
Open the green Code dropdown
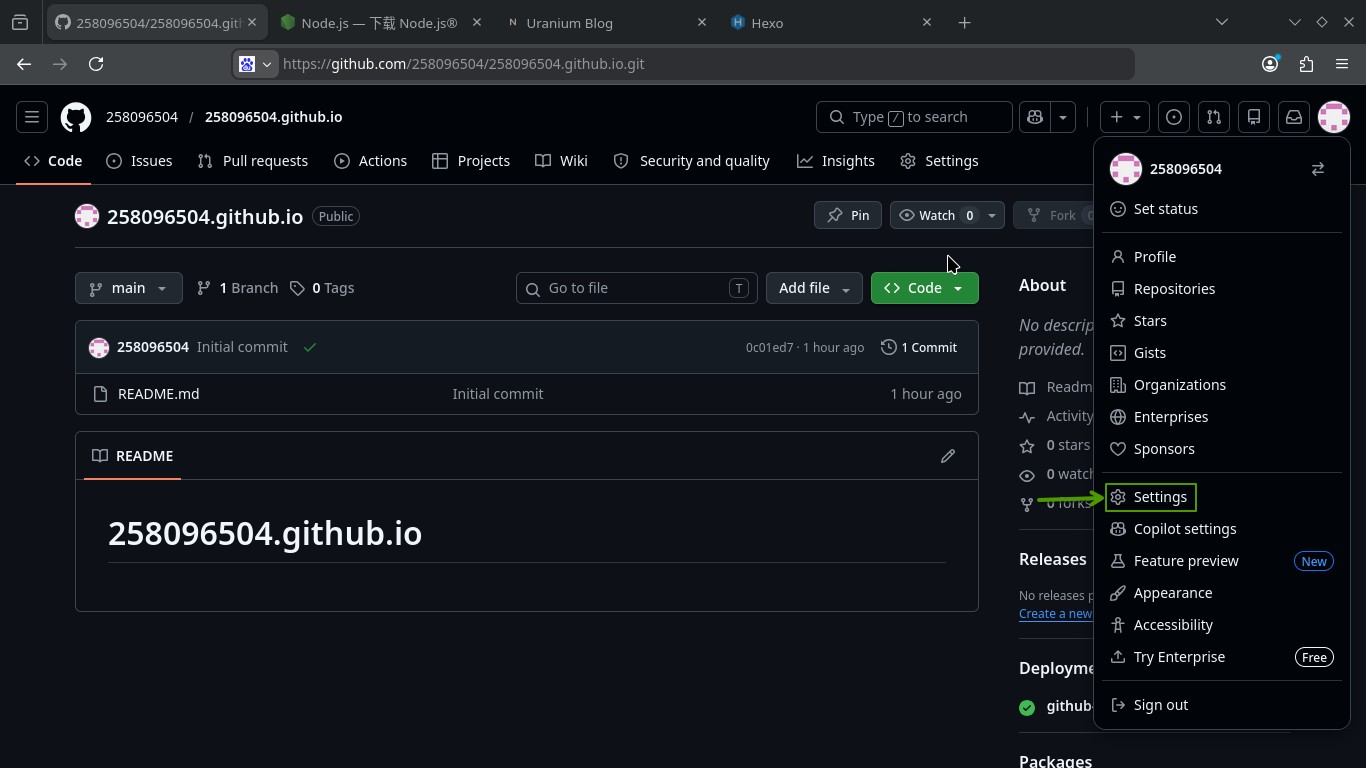925,288
